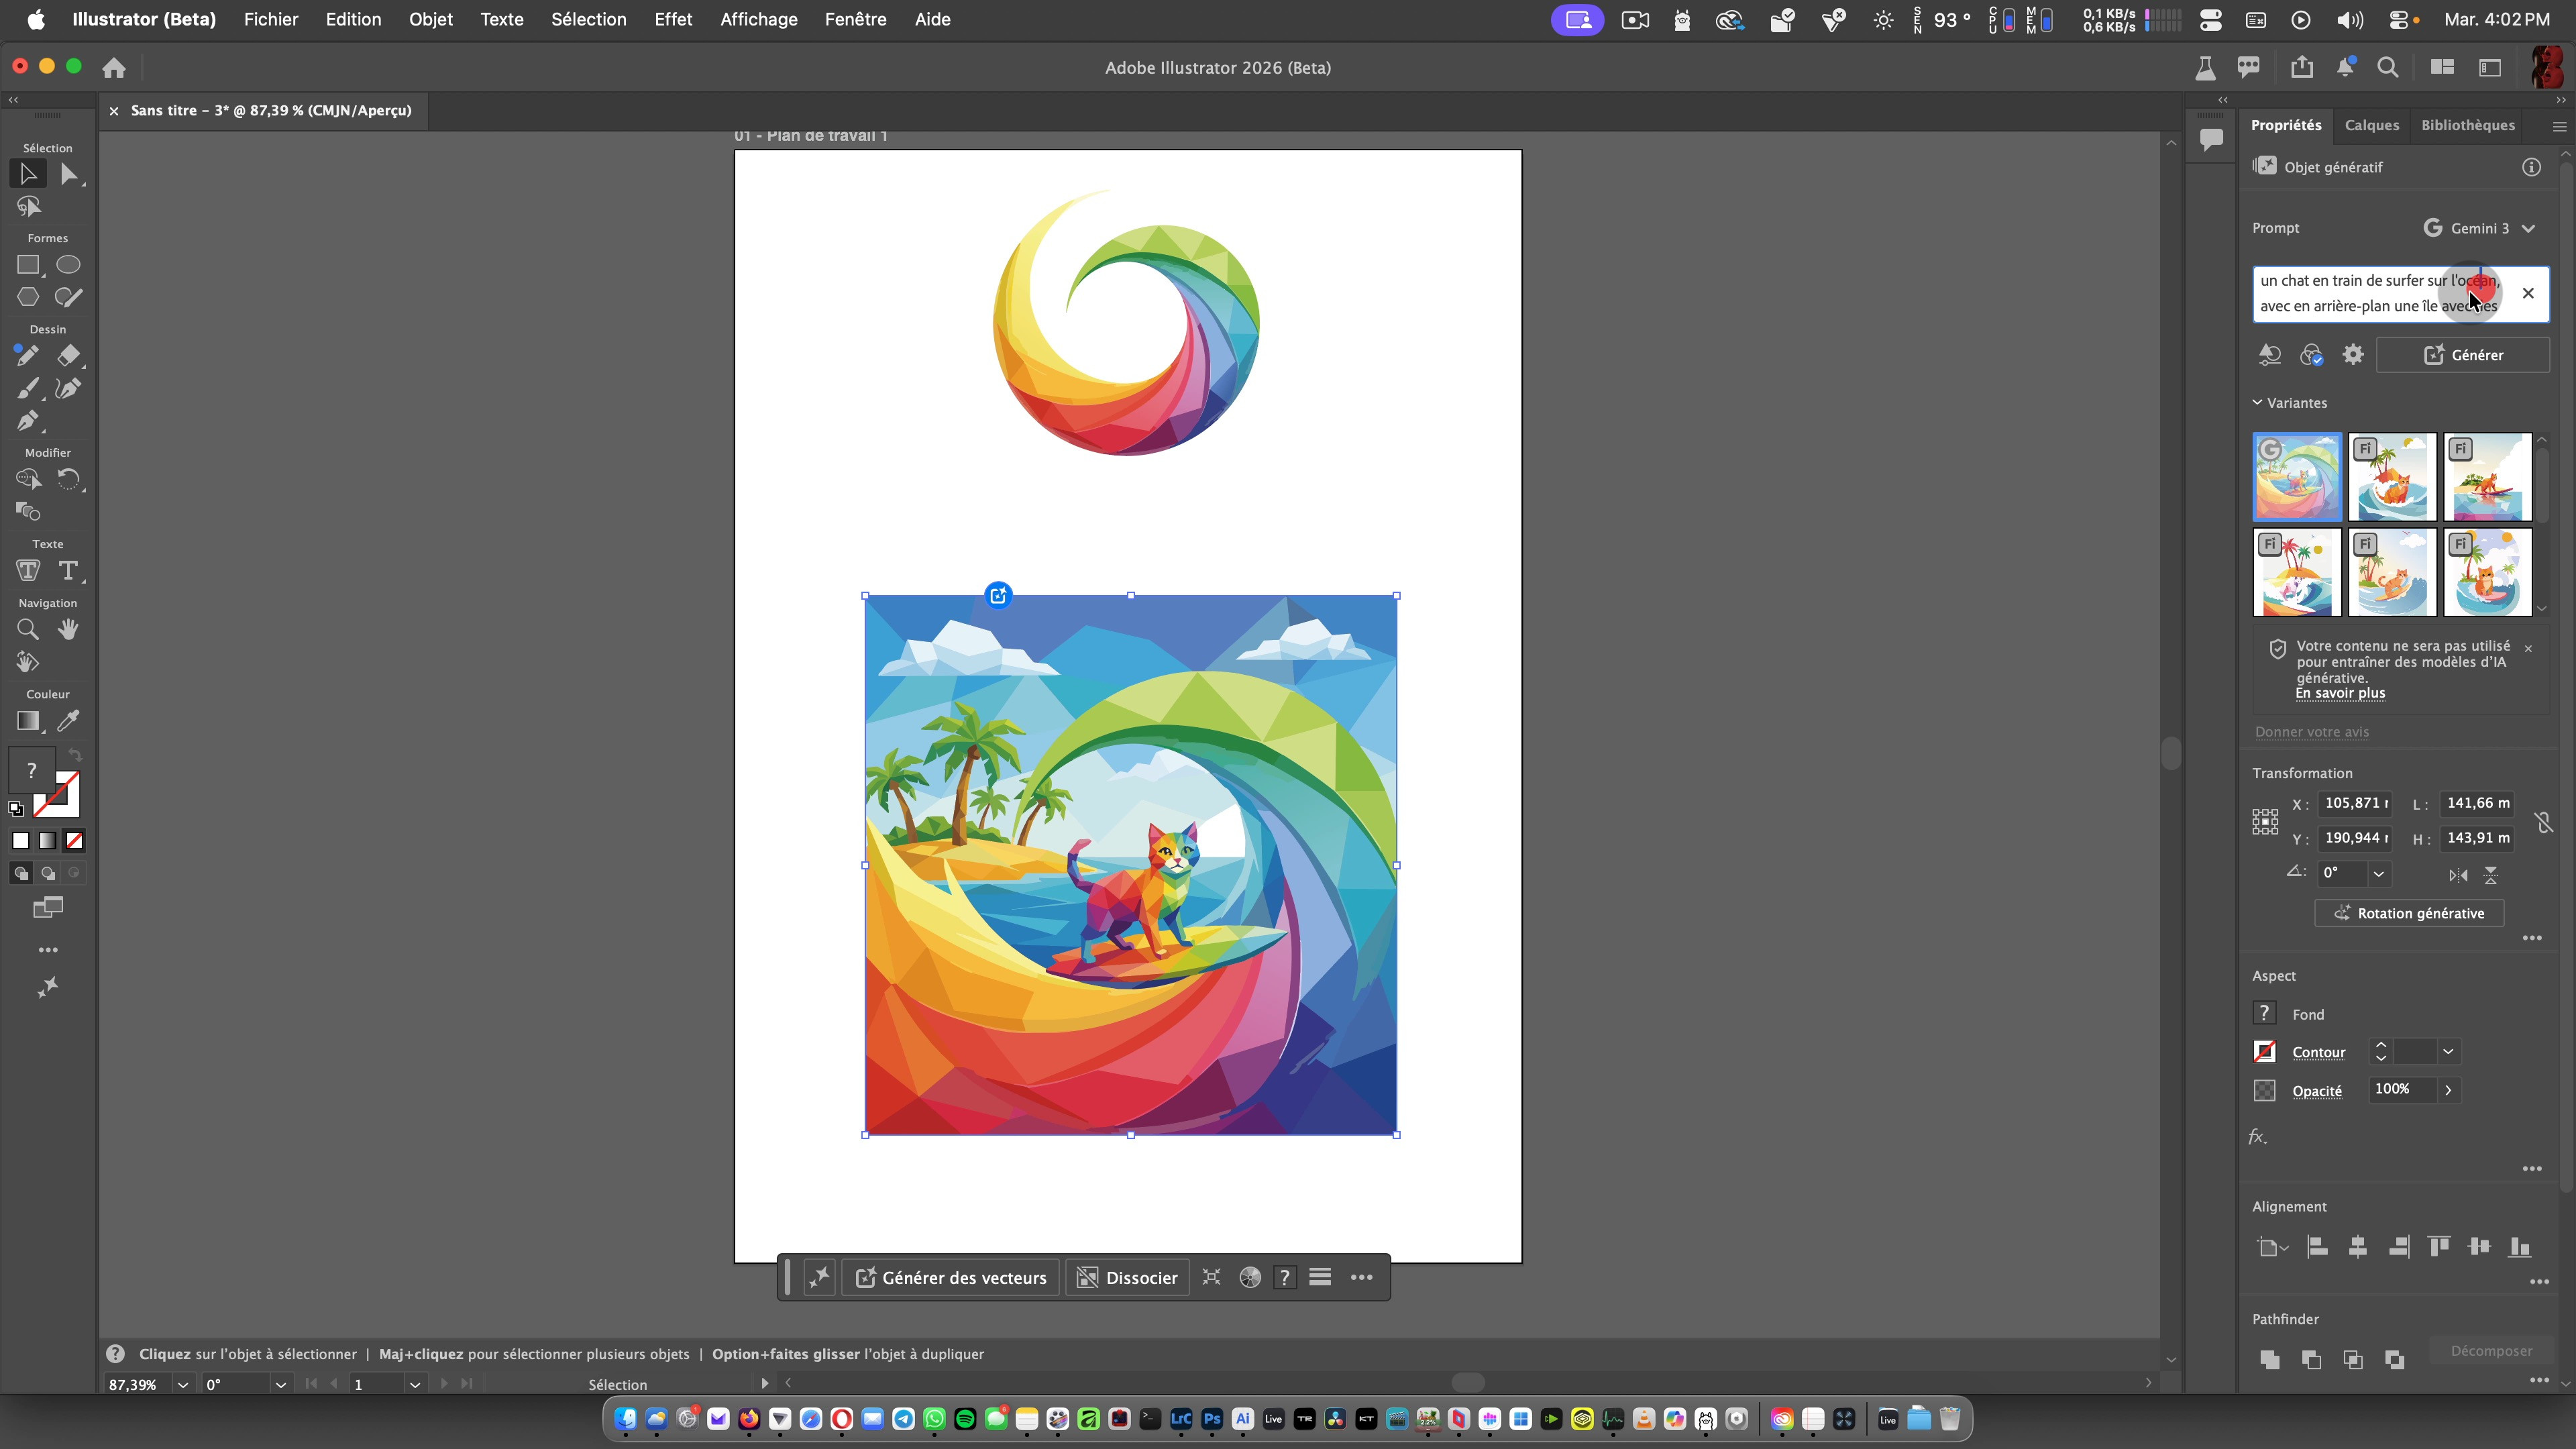Select the Eyedropper tool

(68, 721)
